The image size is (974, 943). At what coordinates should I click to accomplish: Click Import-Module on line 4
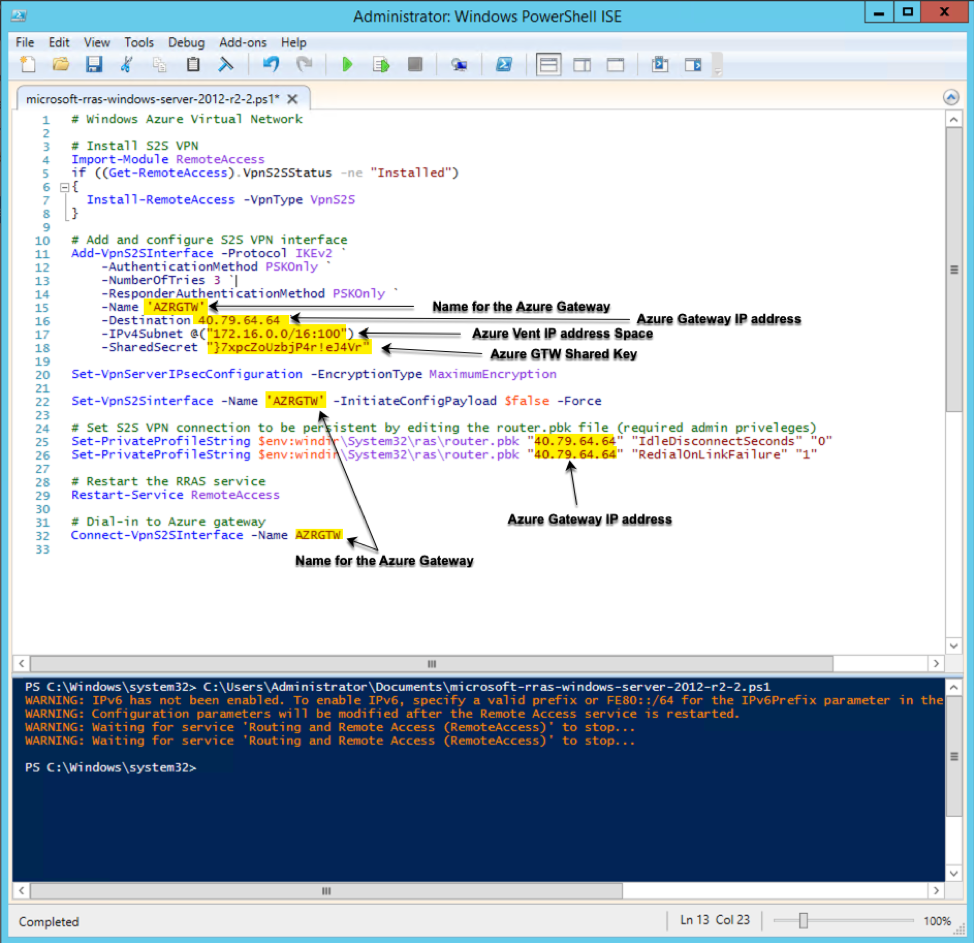point(119,159)
